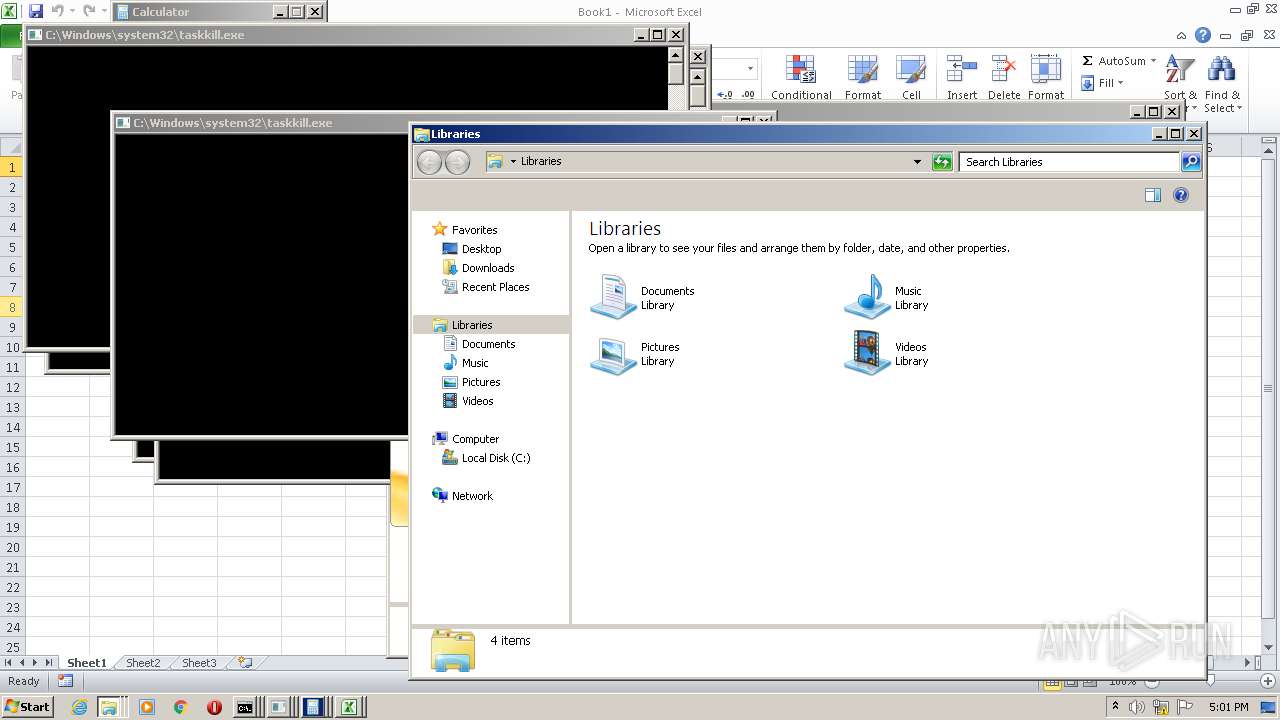
Task: Click Excel Decrease Decimal icon
Action: point(747,94)
